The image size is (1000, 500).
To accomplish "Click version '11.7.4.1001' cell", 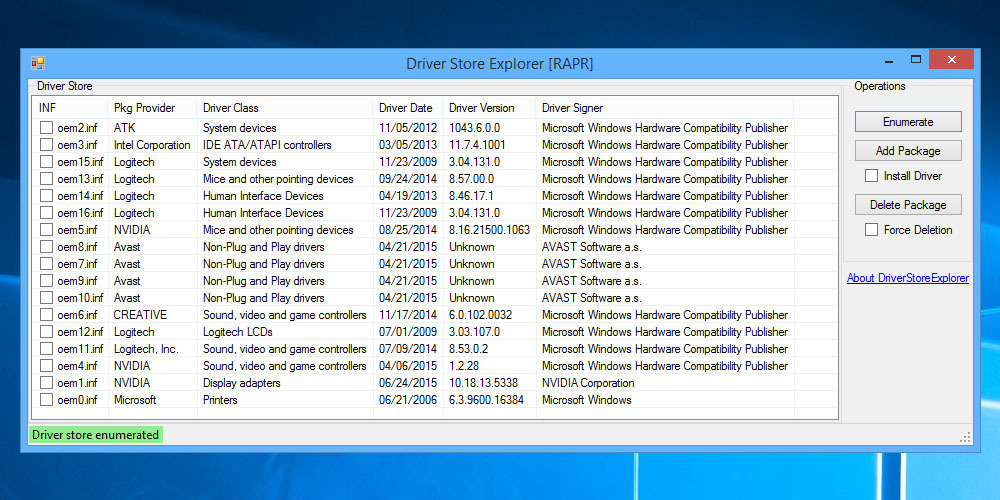I will tap(477, 145).
